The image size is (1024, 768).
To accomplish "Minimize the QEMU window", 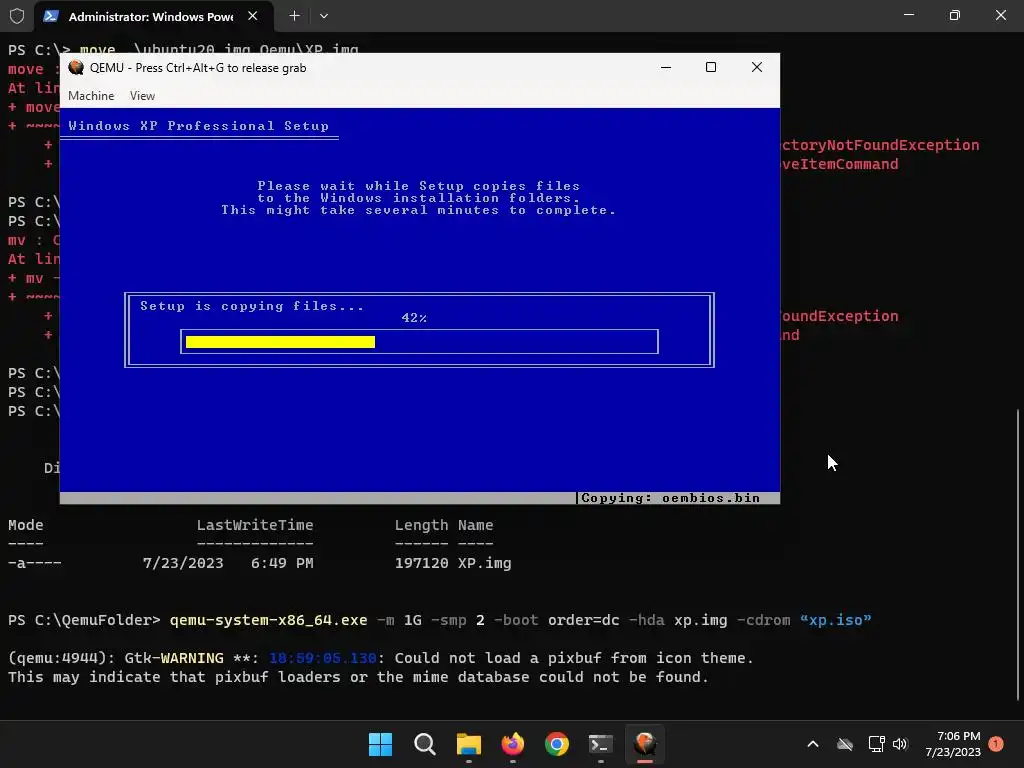I will click(666, 67).
